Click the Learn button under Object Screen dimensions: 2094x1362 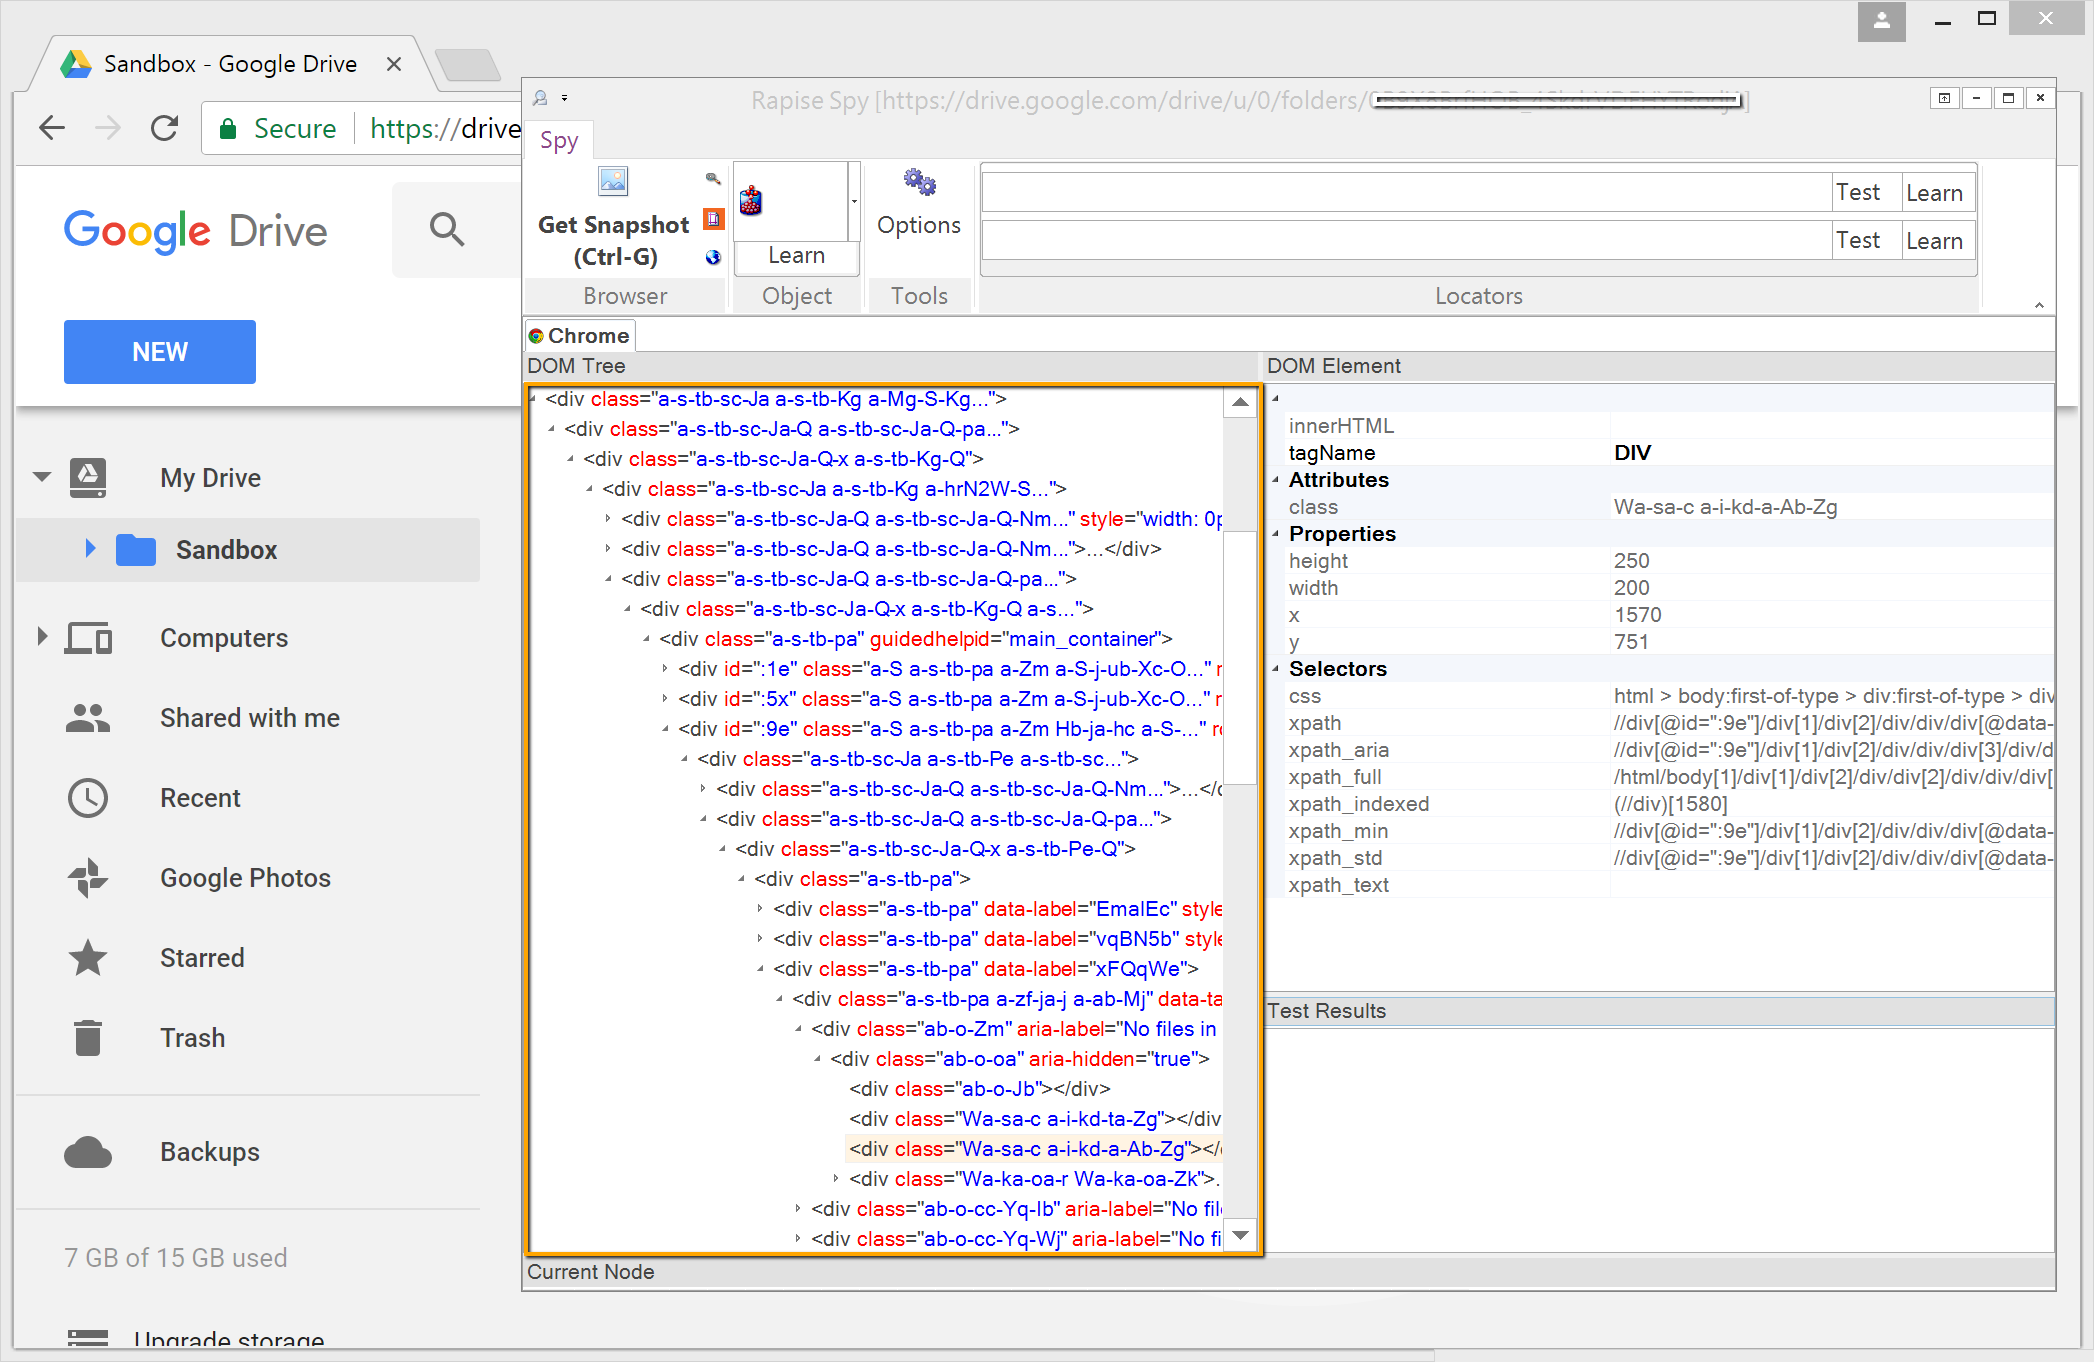coord(796,256)
